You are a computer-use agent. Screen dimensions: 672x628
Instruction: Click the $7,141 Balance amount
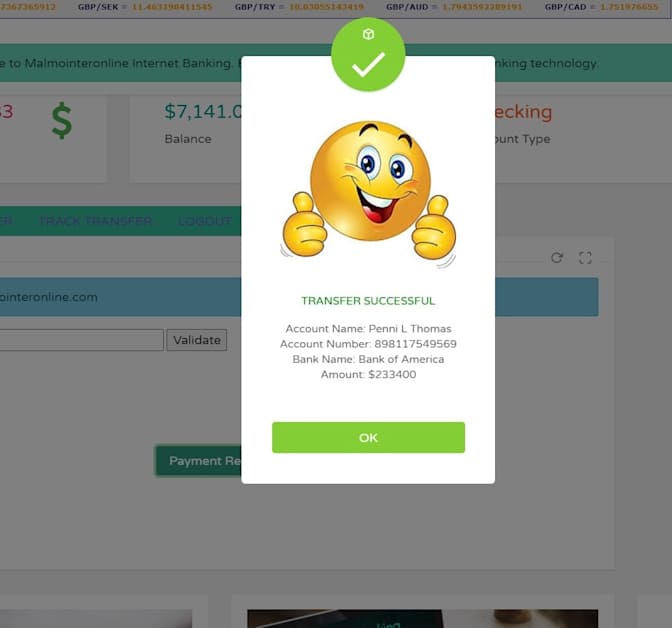pos(203,111)
